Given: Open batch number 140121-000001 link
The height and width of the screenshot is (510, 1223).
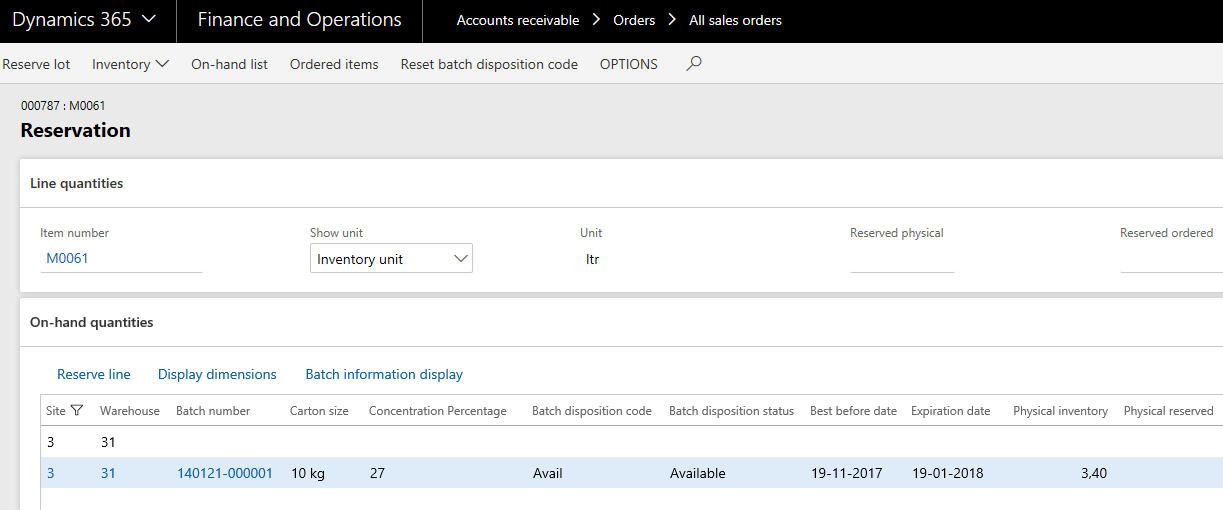Looking at the screenshot, I should [x=224, y=473].
